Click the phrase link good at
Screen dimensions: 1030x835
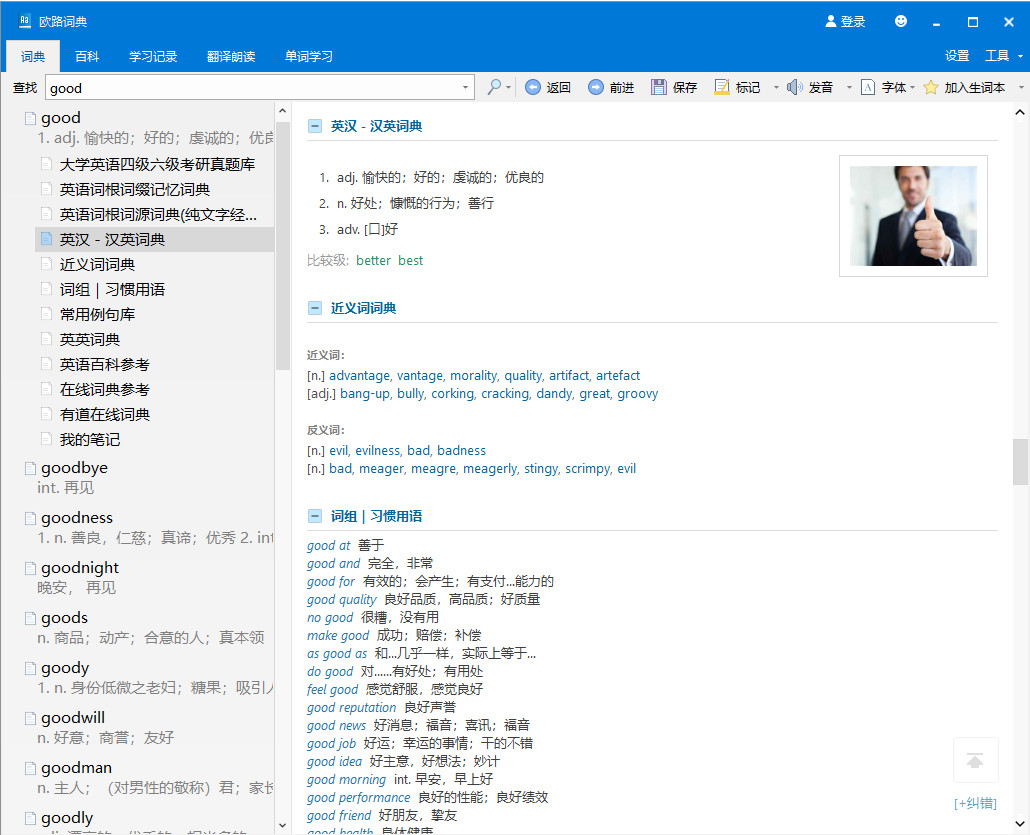coord(328,545)
